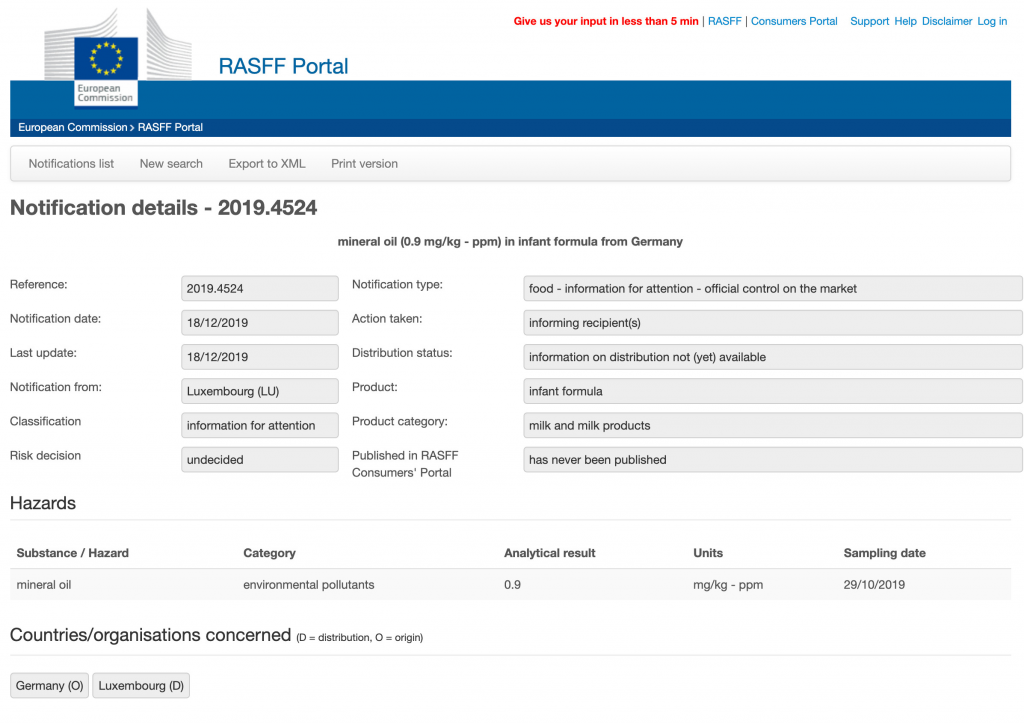The height and width of the screenshot is (724, 1024).
Task: Start a New search
Action: (x=171, y=164)
